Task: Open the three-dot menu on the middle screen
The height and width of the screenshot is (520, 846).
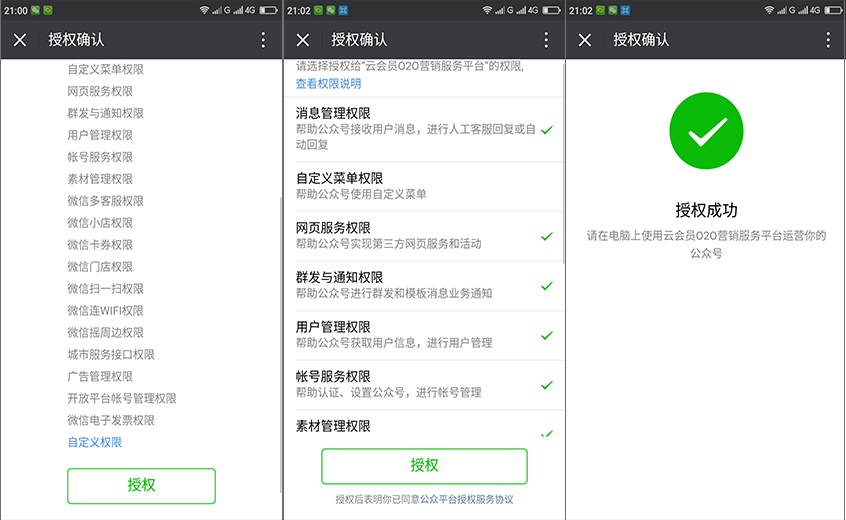Action: (x=546, y=40)
